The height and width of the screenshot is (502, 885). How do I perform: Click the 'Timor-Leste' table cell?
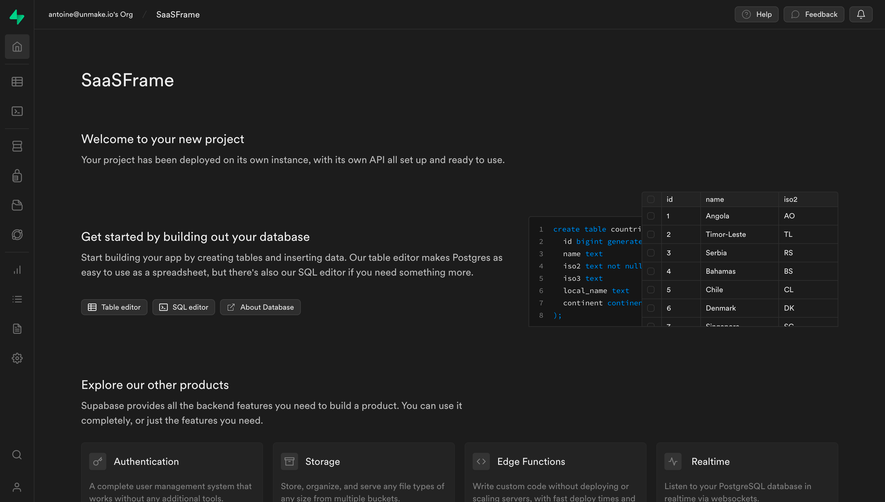click(739, 234)
